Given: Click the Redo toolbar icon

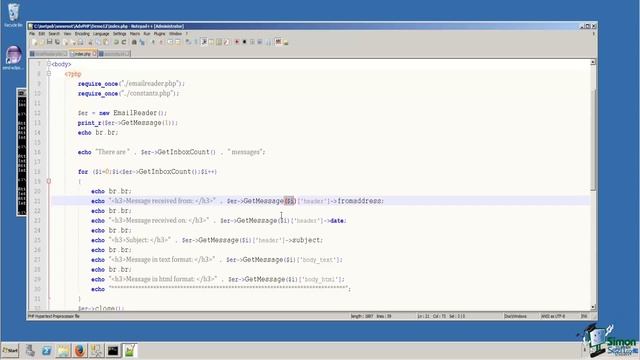Looking at the screenshot, I should 124,42.
